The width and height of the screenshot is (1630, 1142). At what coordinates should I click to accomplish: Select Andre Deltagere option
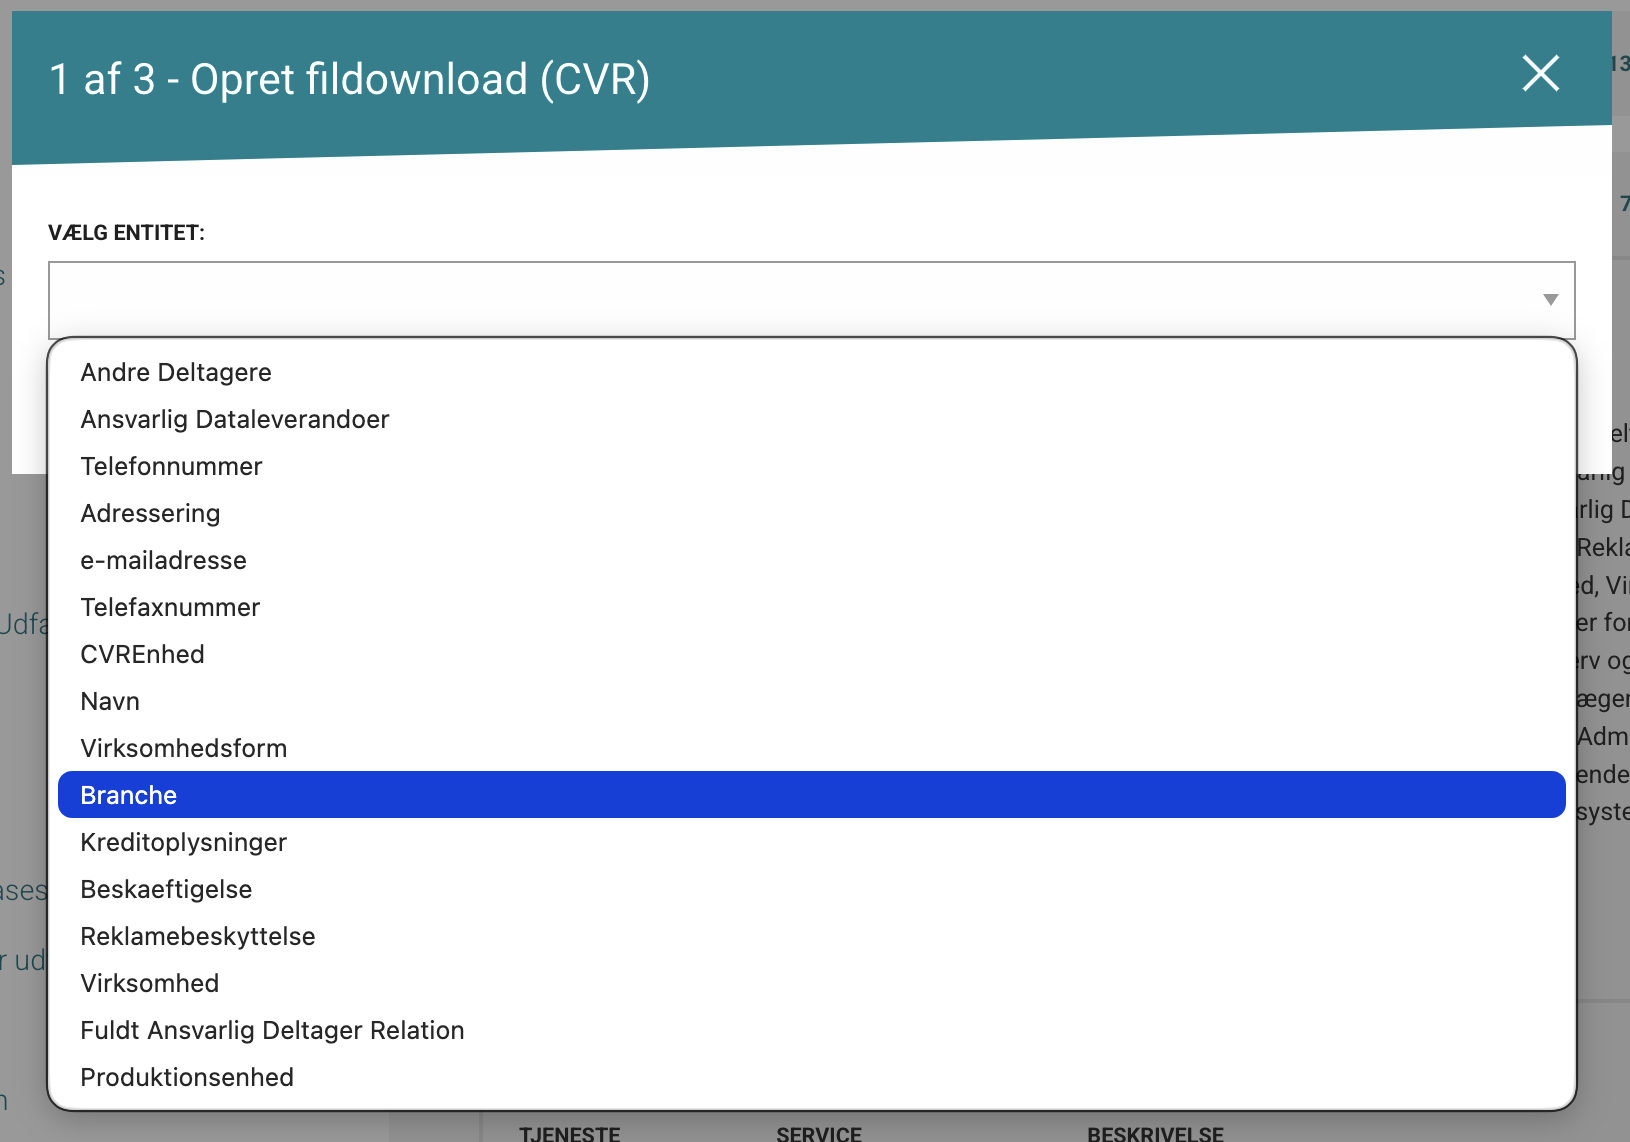pos(176,372)
